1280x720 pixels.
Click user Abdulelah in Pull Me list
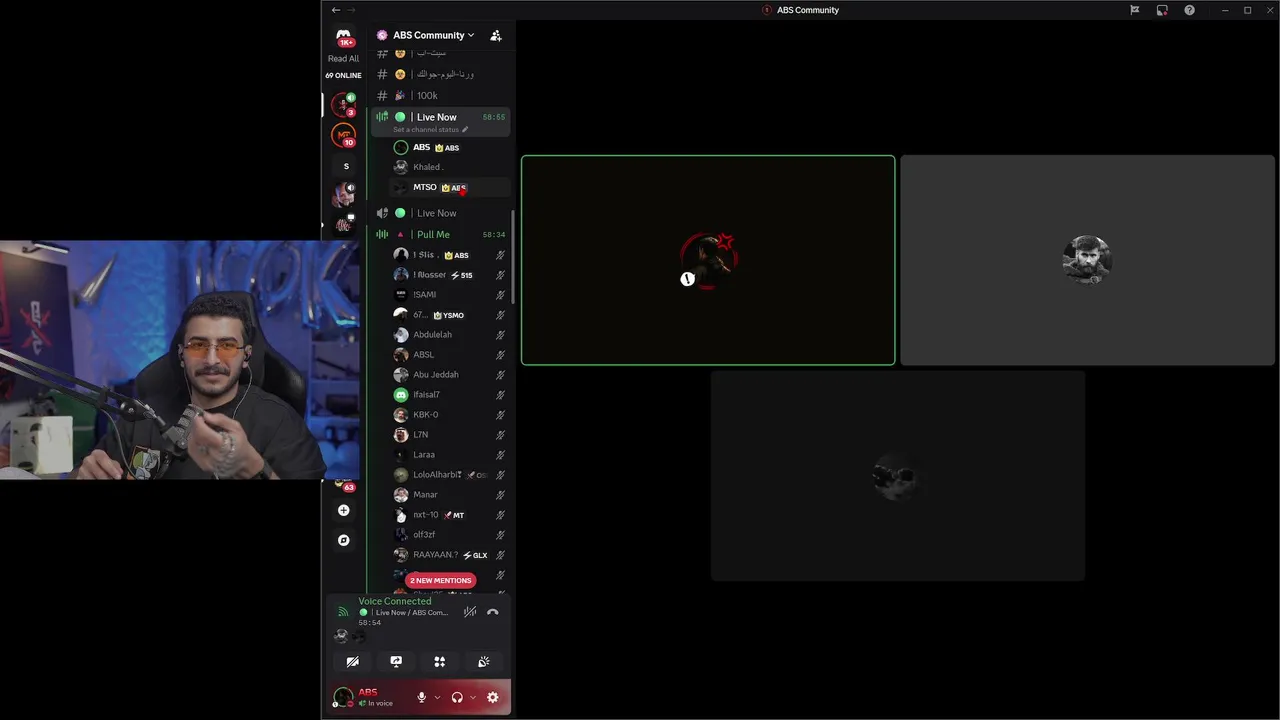pyautogui.click(x=449, y=335)
